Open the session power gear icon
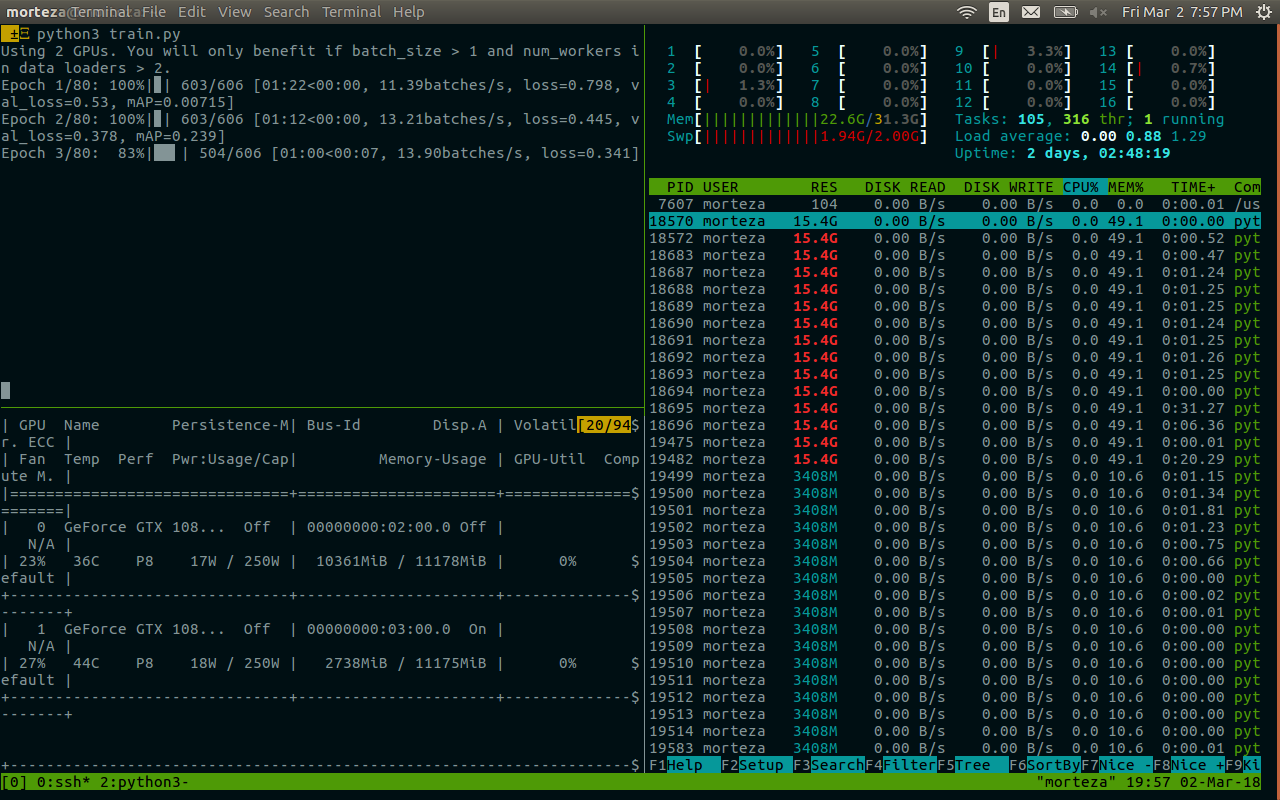1280x800 pixels. pos(1262,12)
